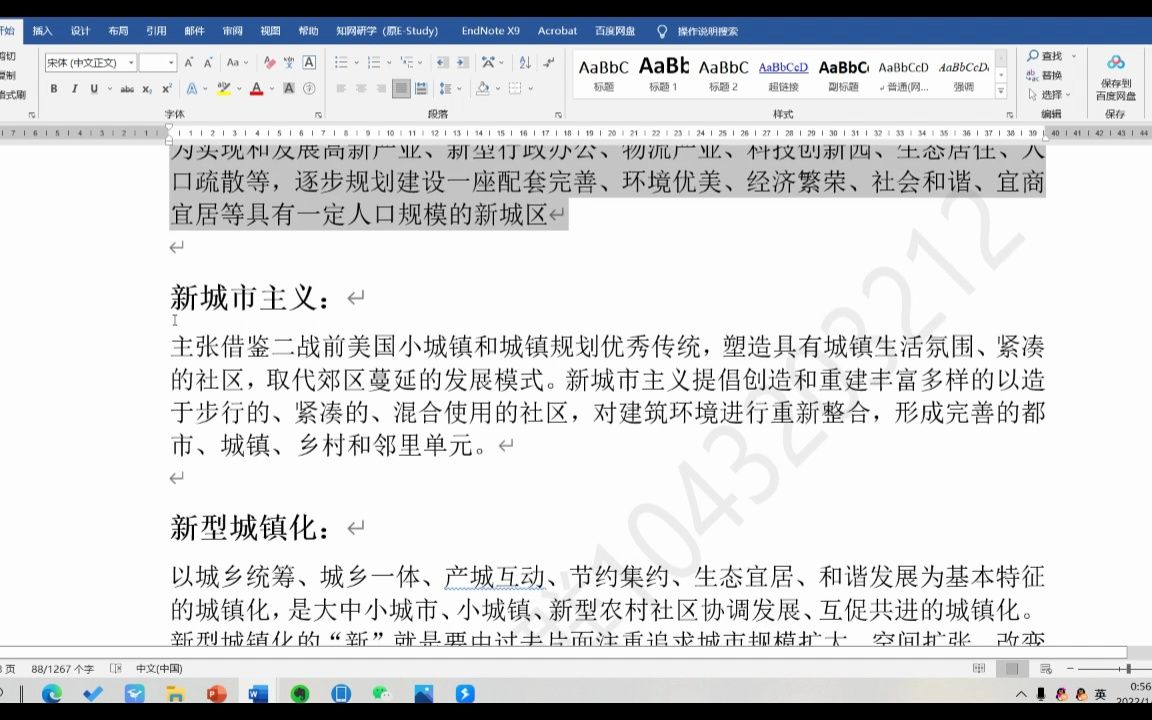
Task: Apply the 标题 1 style from styles gallery
Action: (x=665, y=72)
